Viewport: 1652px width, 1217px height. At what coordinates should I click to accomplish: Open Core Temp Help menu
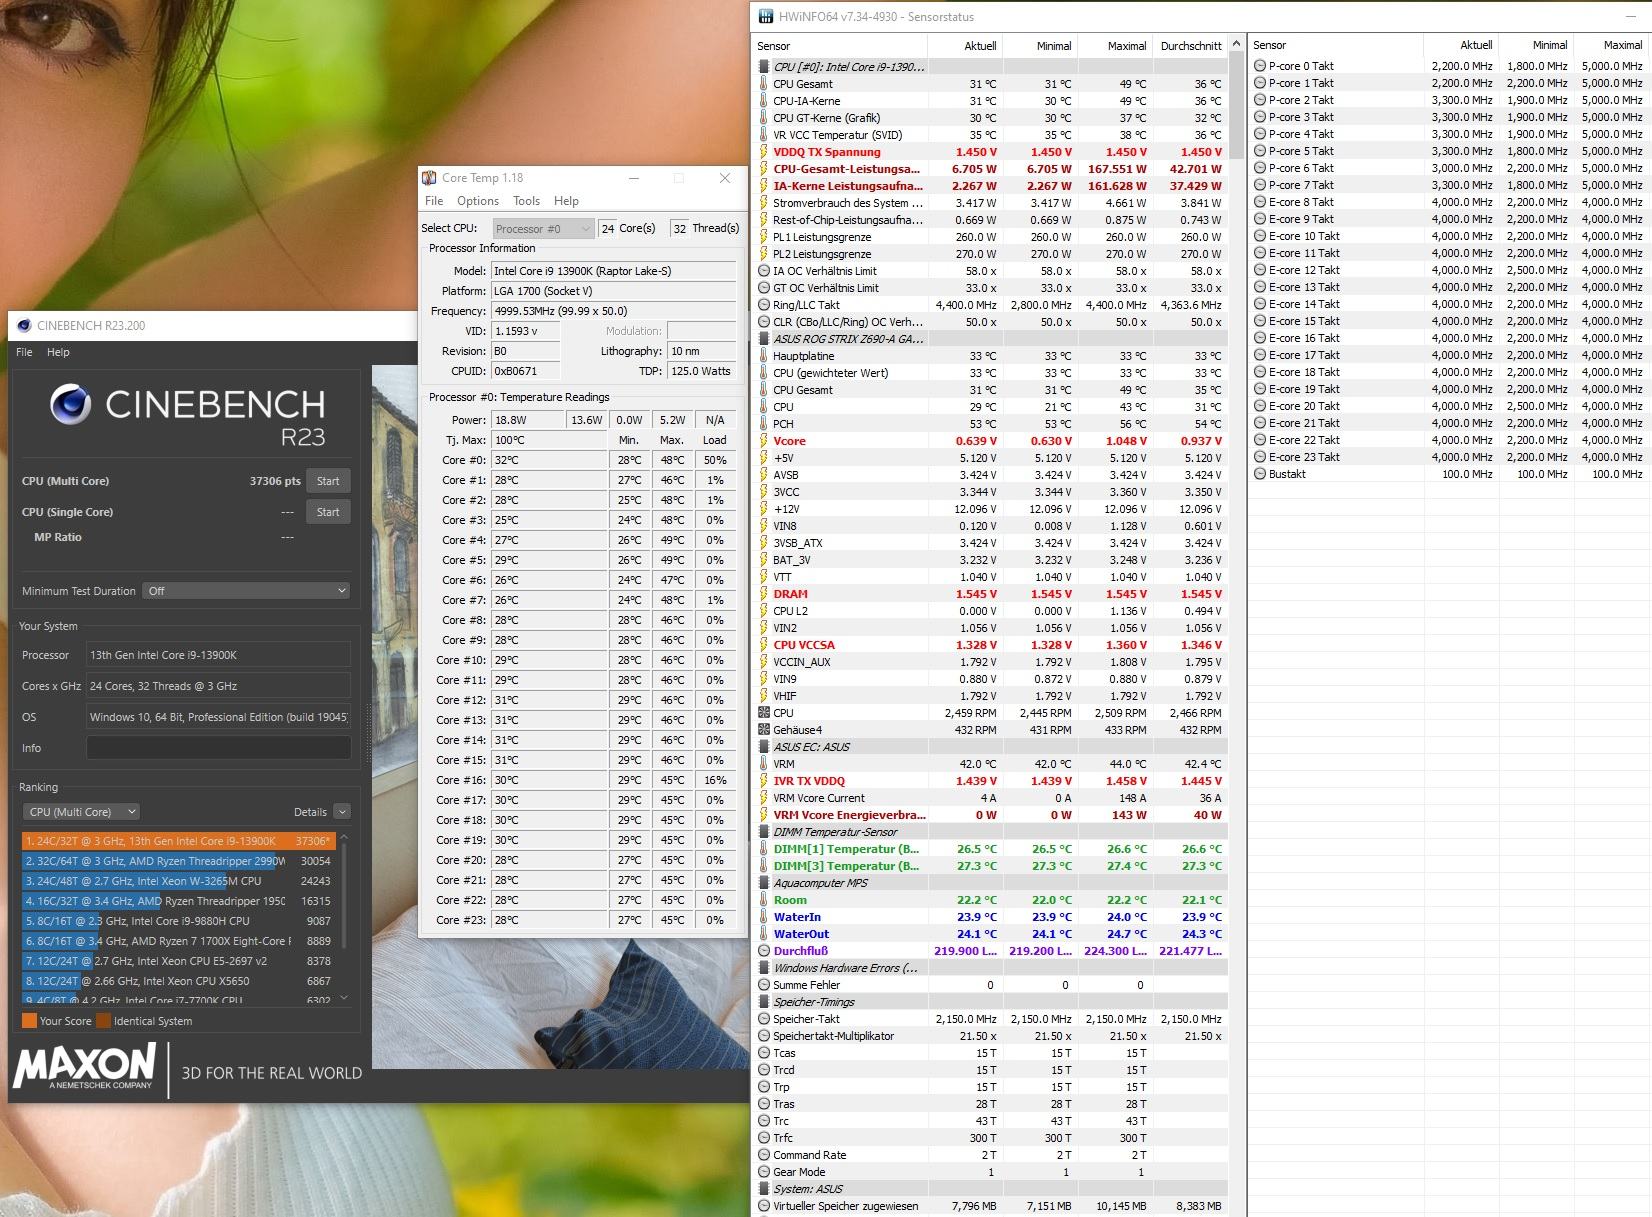[x=566, y=201]
